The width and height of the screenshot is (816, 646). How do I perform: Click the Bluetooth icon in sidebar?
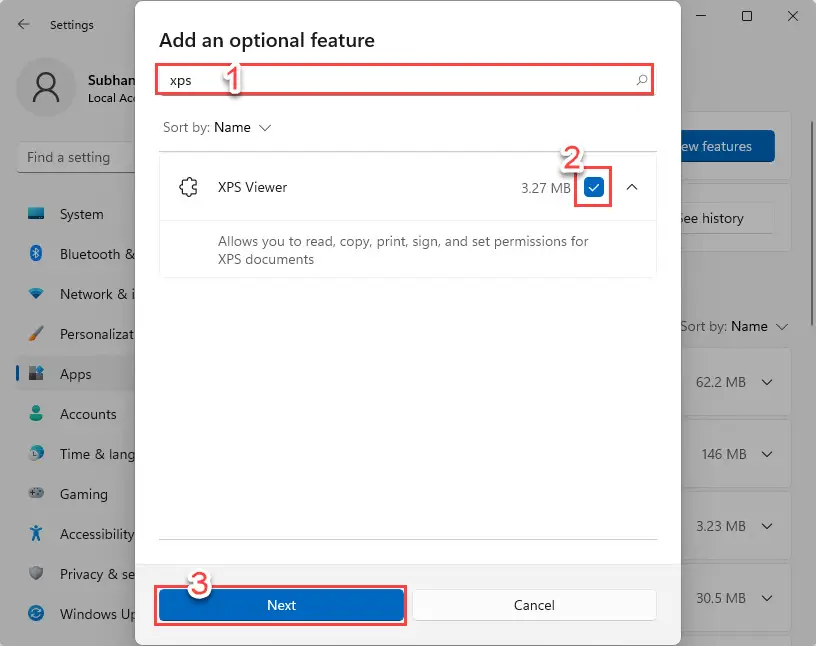pyautogui.click(x=36, y=254)
